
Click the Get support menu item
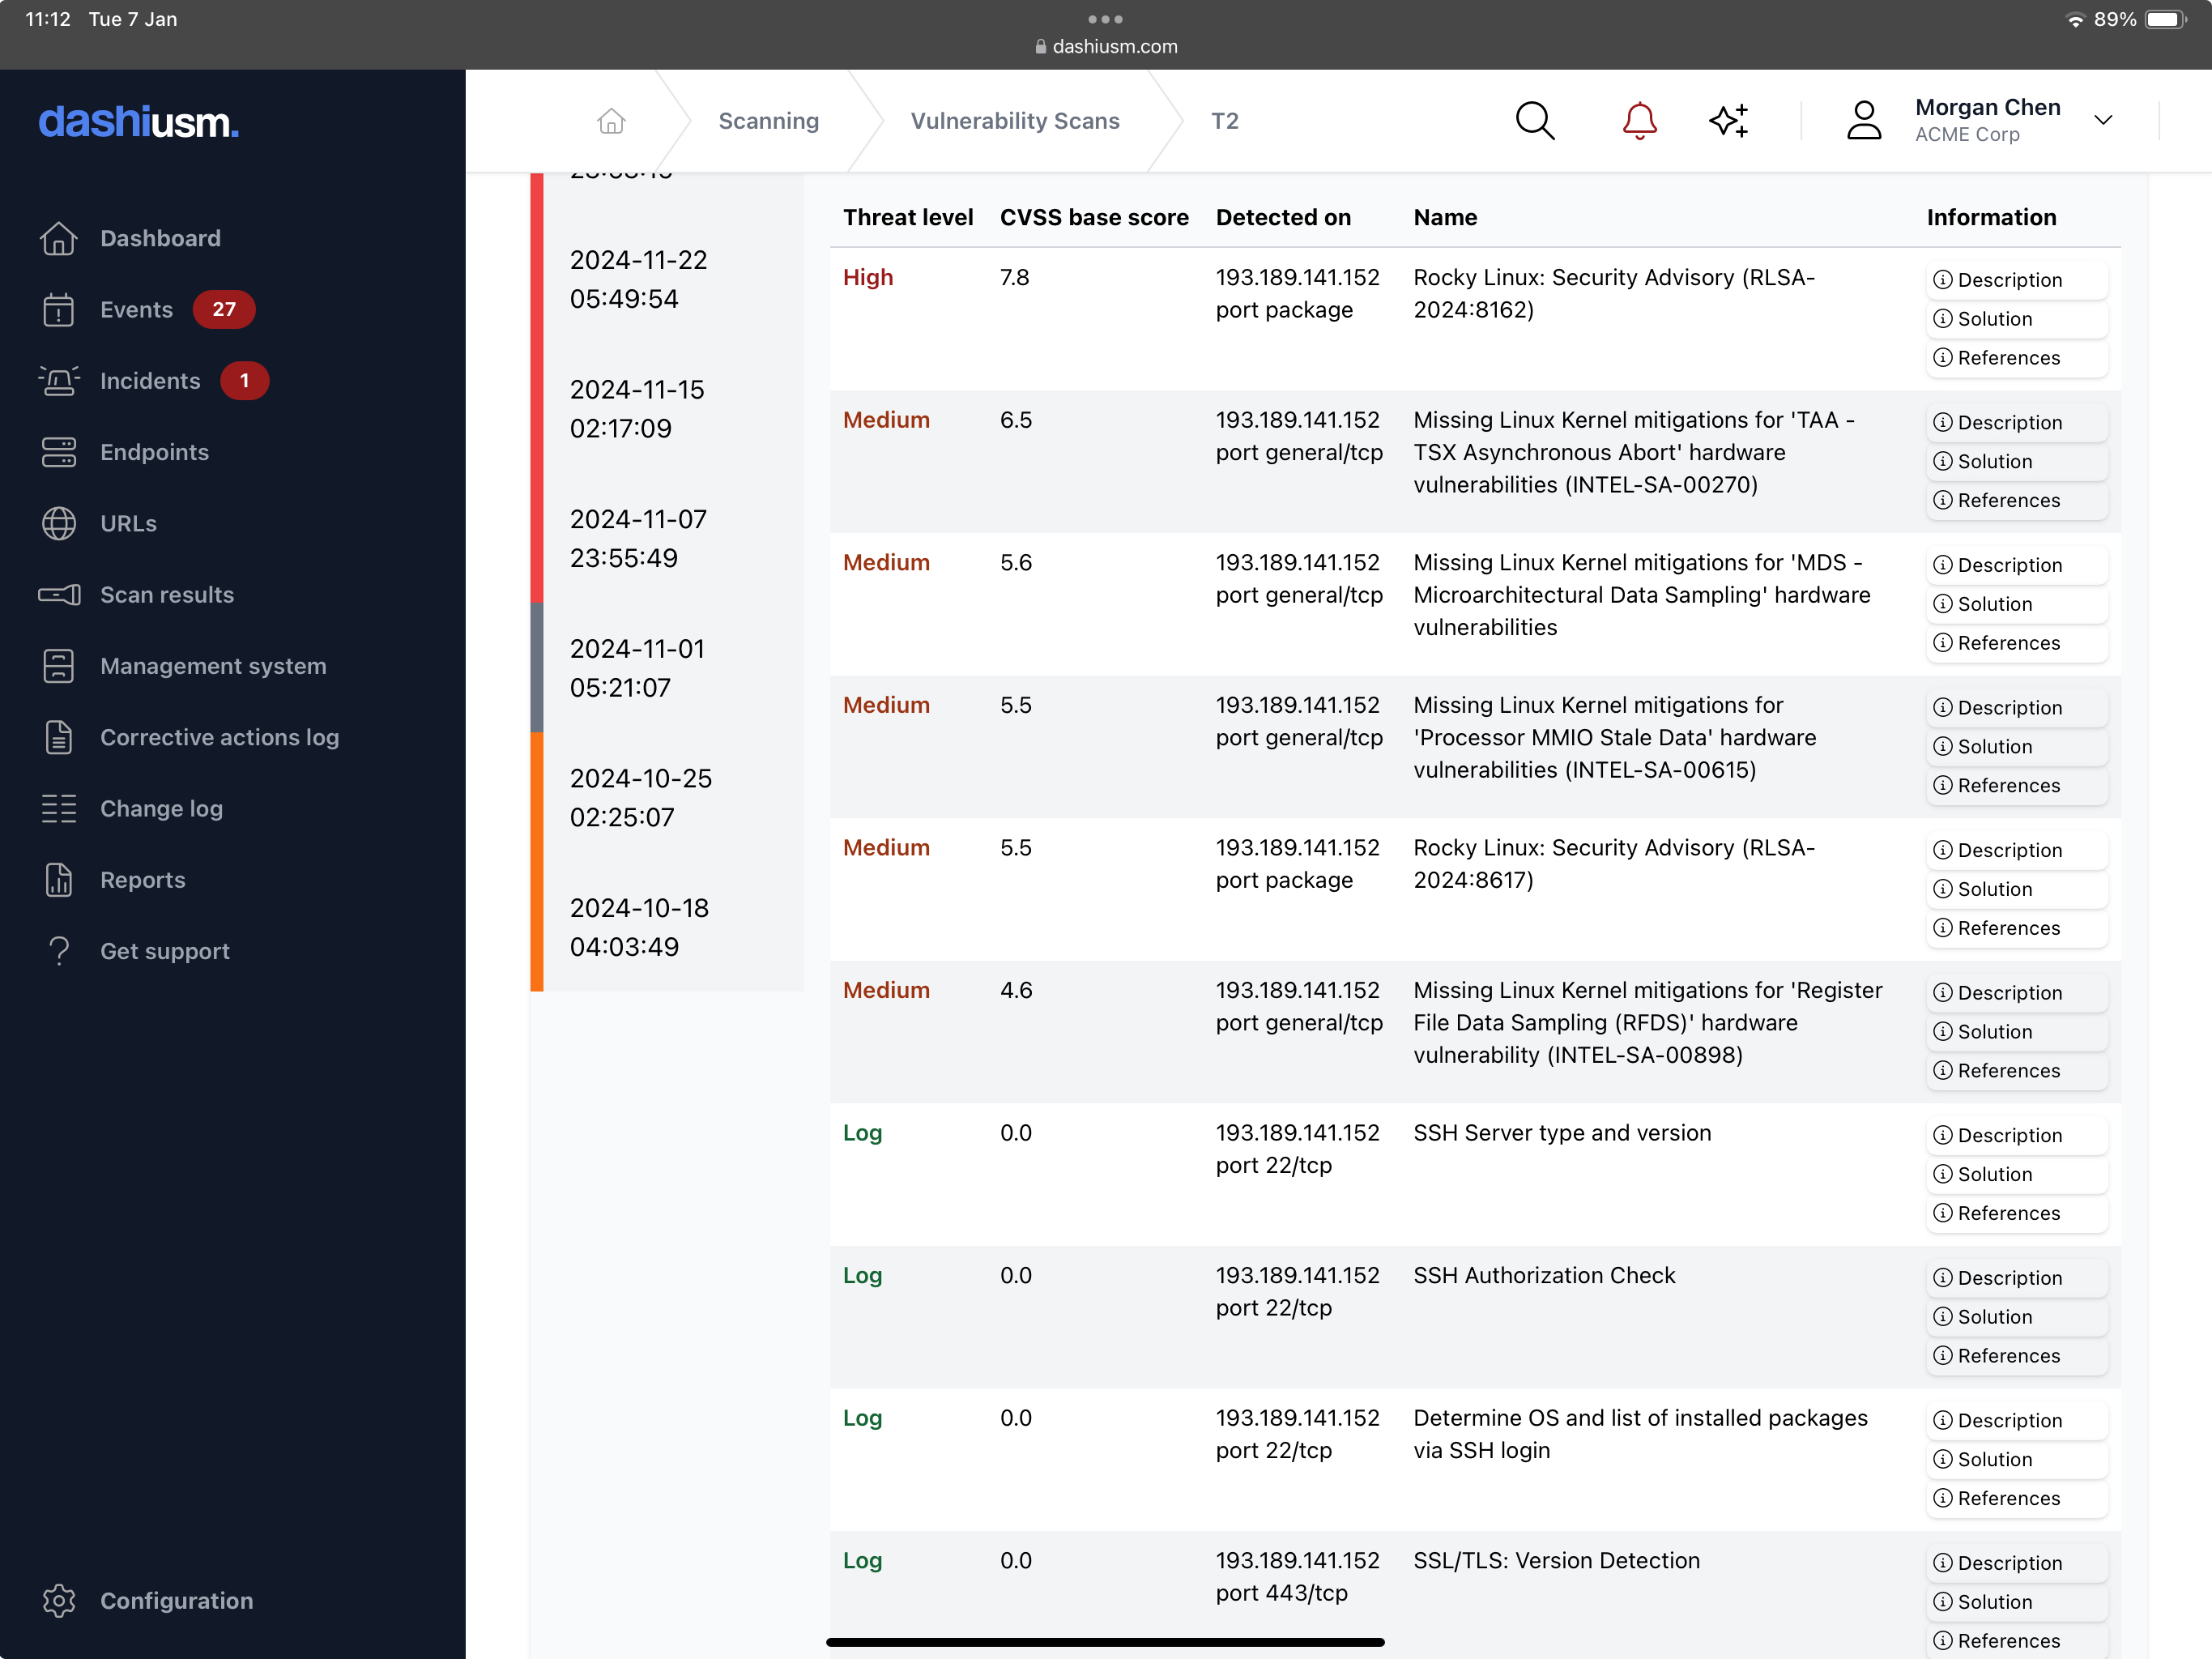pyautogui.click(x=164, y=949)
